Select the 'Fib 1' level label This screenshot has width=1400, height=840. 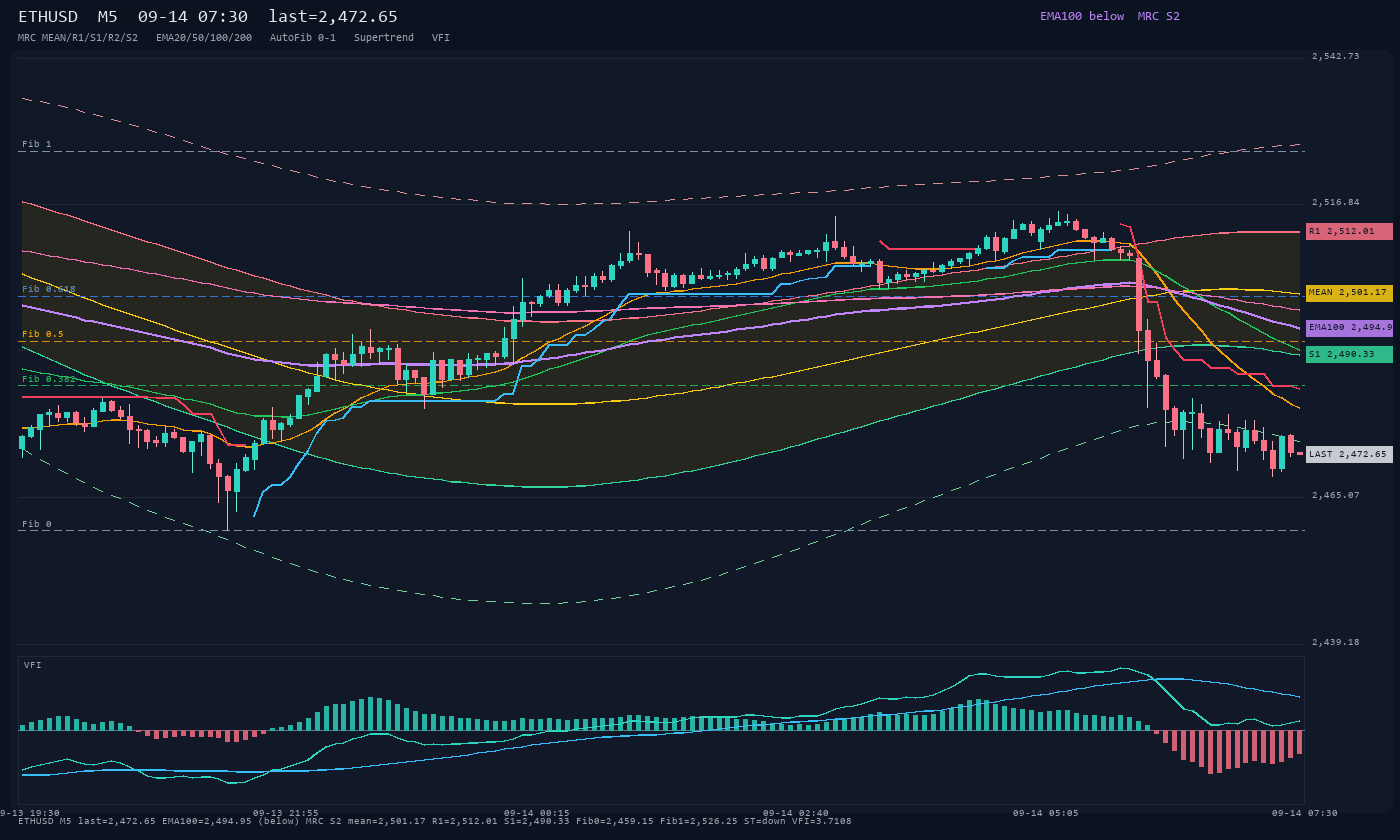[x=37, y=144]
